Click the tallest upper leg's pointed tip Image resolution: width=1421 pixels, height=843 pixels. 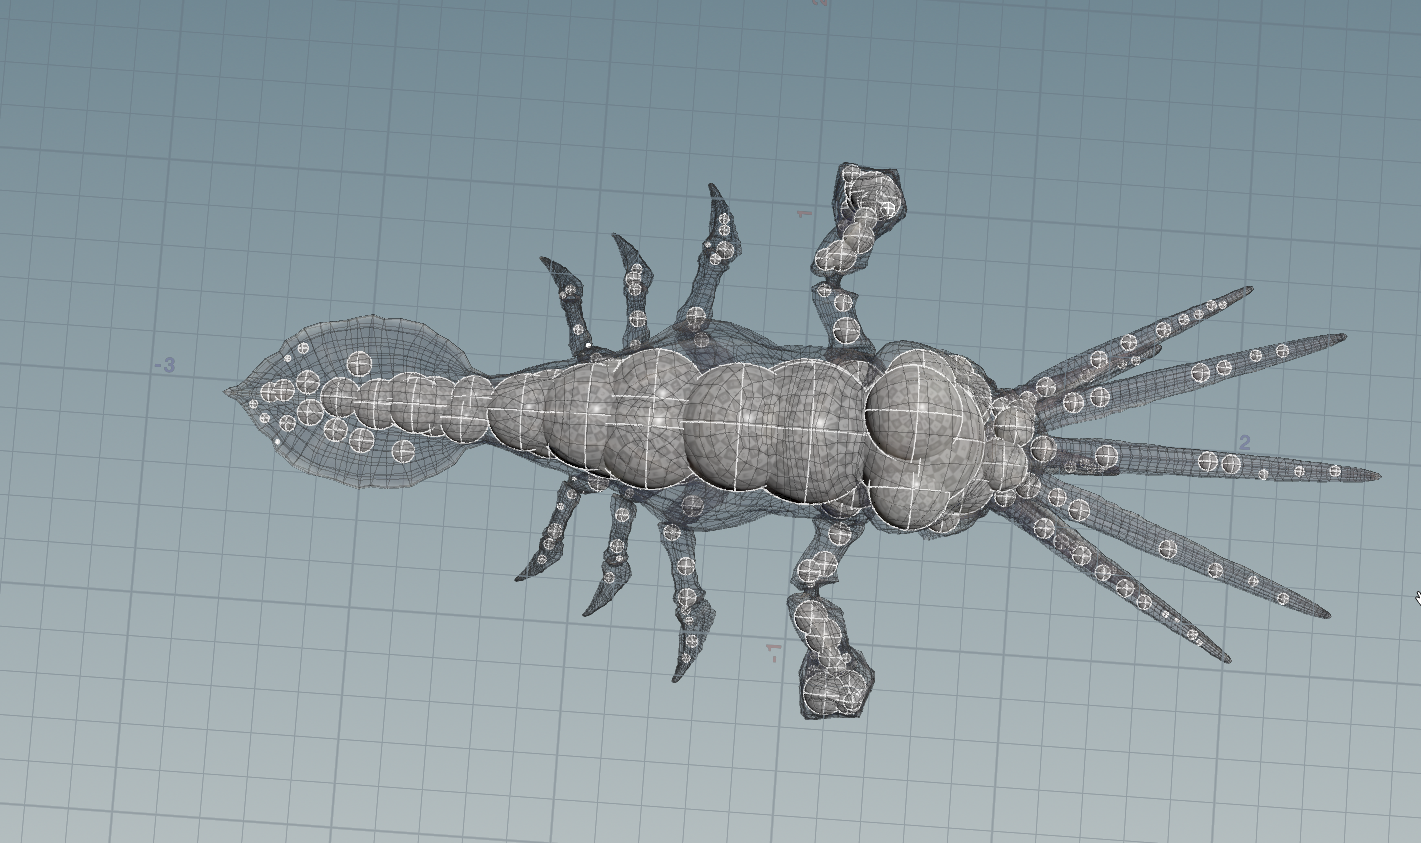[x=713, y=187]
